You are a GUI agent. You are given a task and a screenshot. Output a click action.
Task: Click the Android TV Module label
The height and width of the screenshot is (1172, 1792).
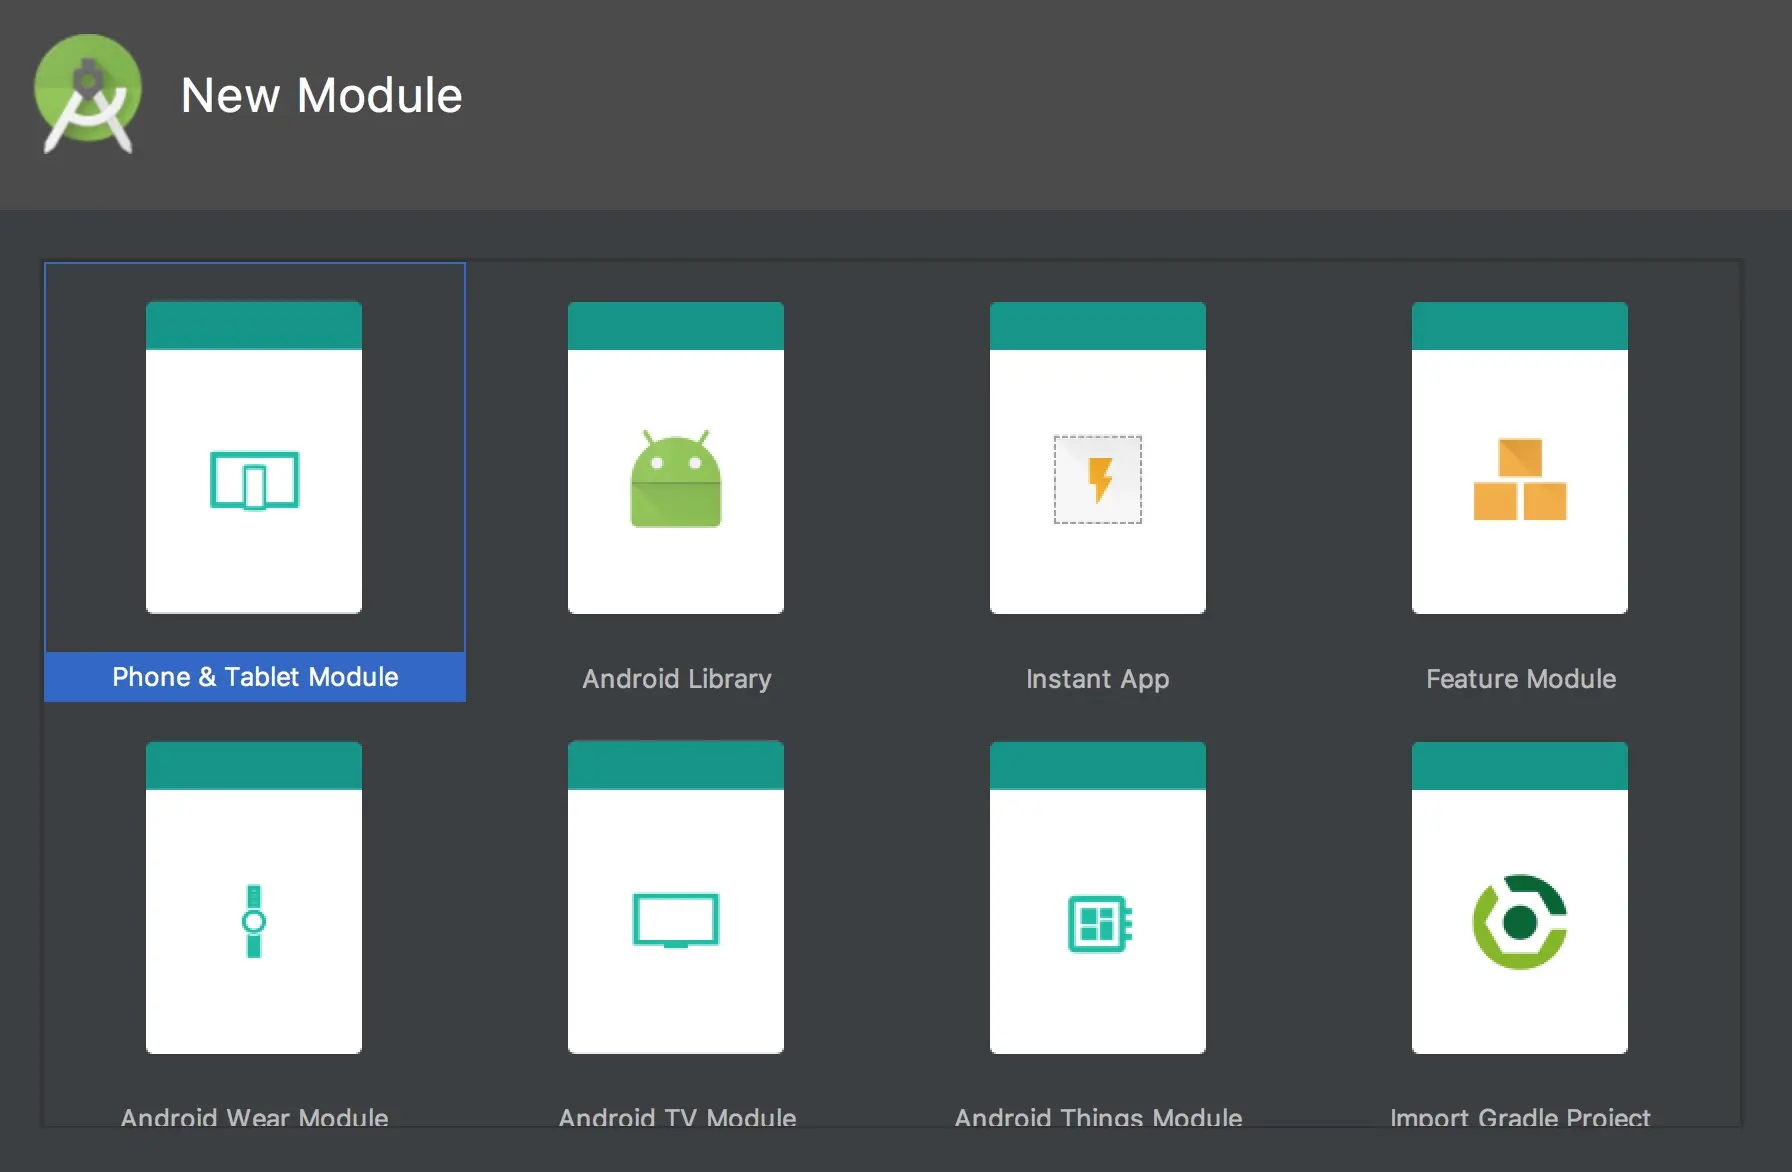point(677,1117)
